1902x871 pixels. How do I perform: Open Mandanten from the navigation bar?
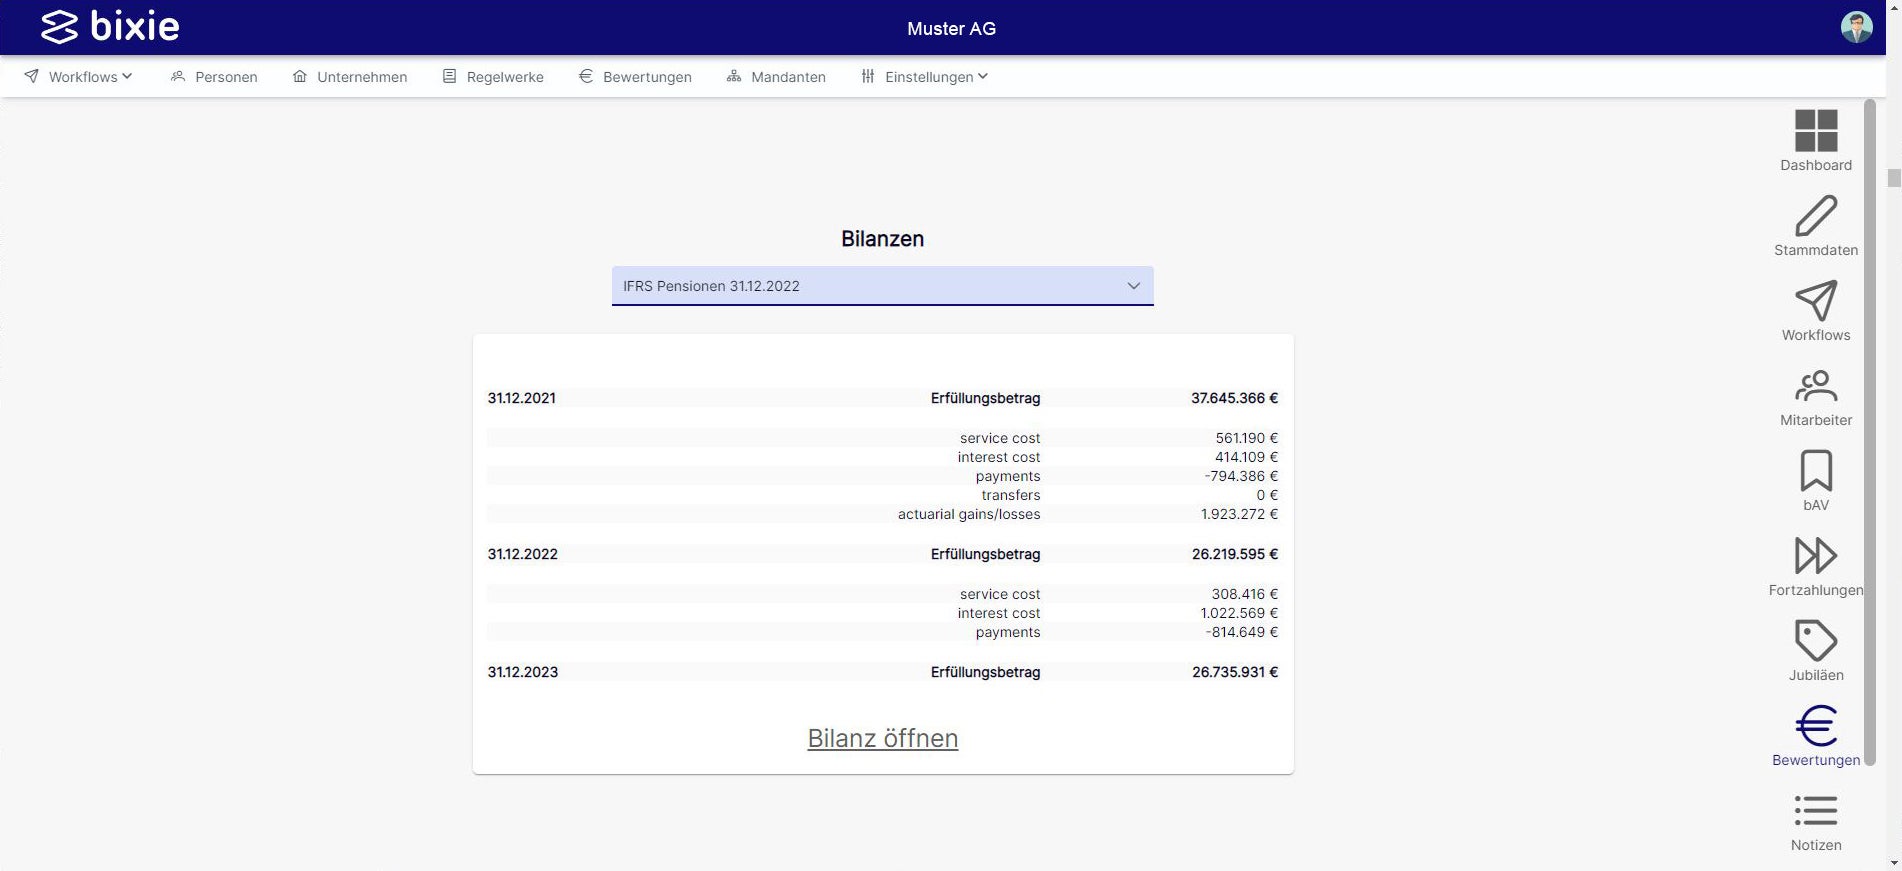[x=776, y=77]
